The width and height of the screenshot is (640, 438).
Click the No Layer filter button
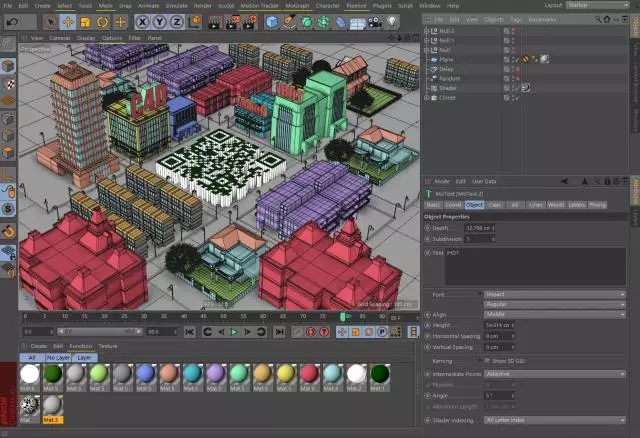[x=57, y=357]
